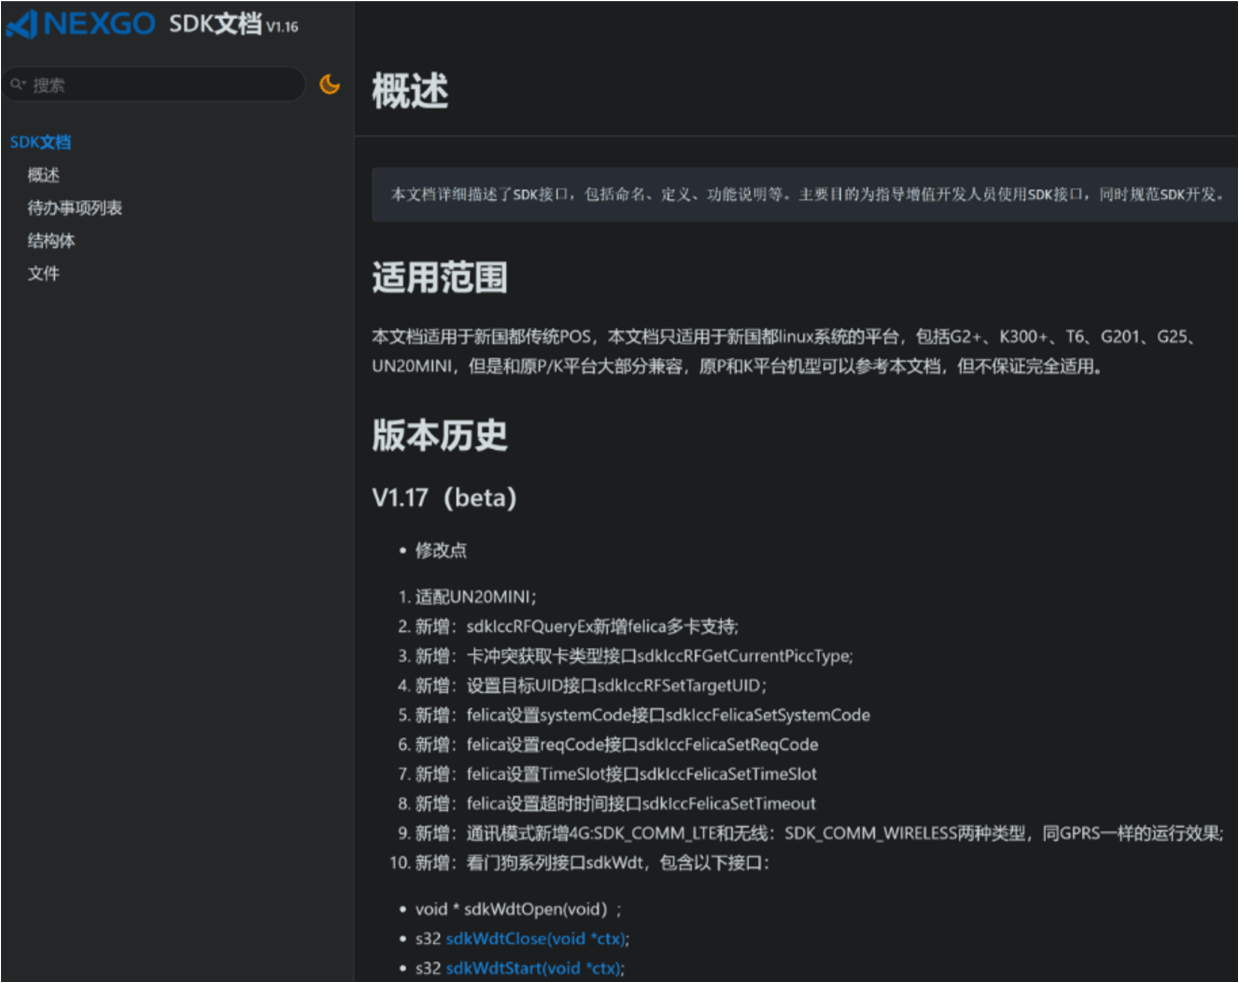Click the SDK文档 V1.16 title text
Viewport: 1239px width, 983px height.
pyautogui.click(x=233, y=24)
